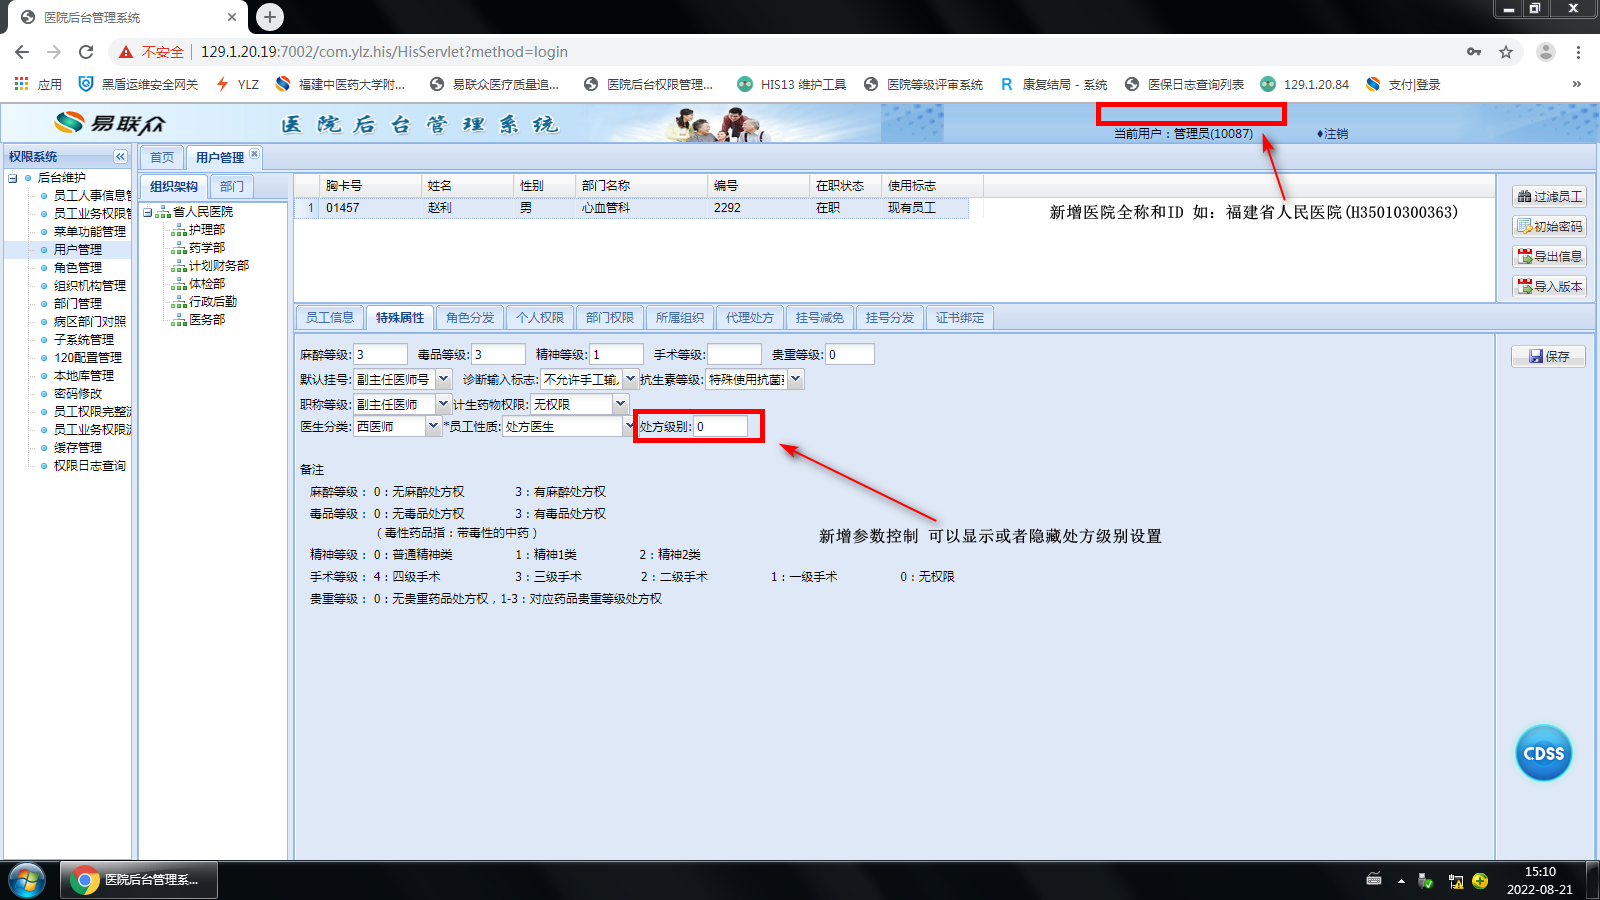This screenshot has width=1600, height=900.
Task: Open the 支付|登录 bookmark
Action: (1403, 84)
